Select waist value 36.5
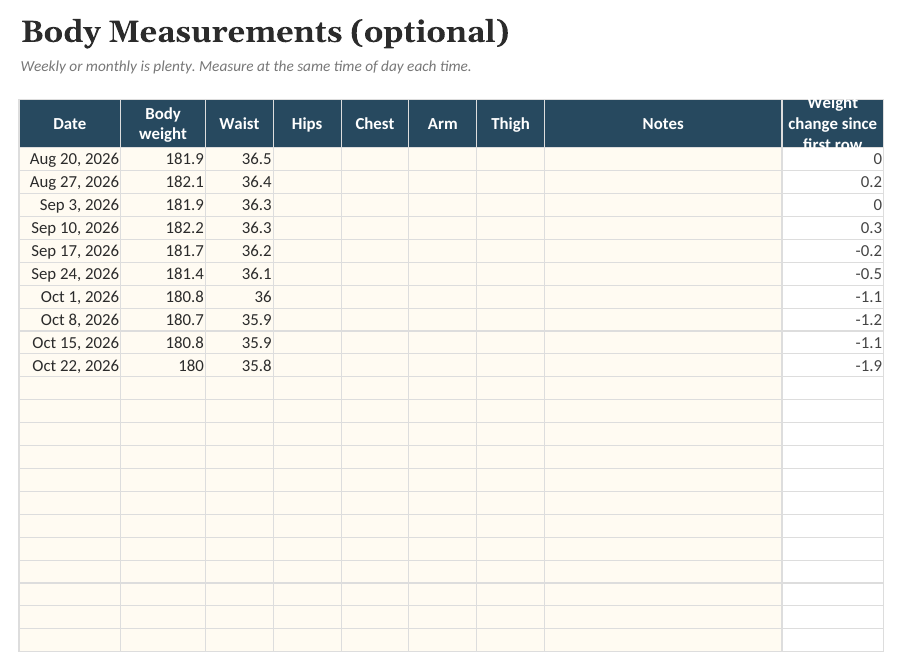The width and height of the screenshot is (902, 670). pyautogui.click(x=239, y=159)
